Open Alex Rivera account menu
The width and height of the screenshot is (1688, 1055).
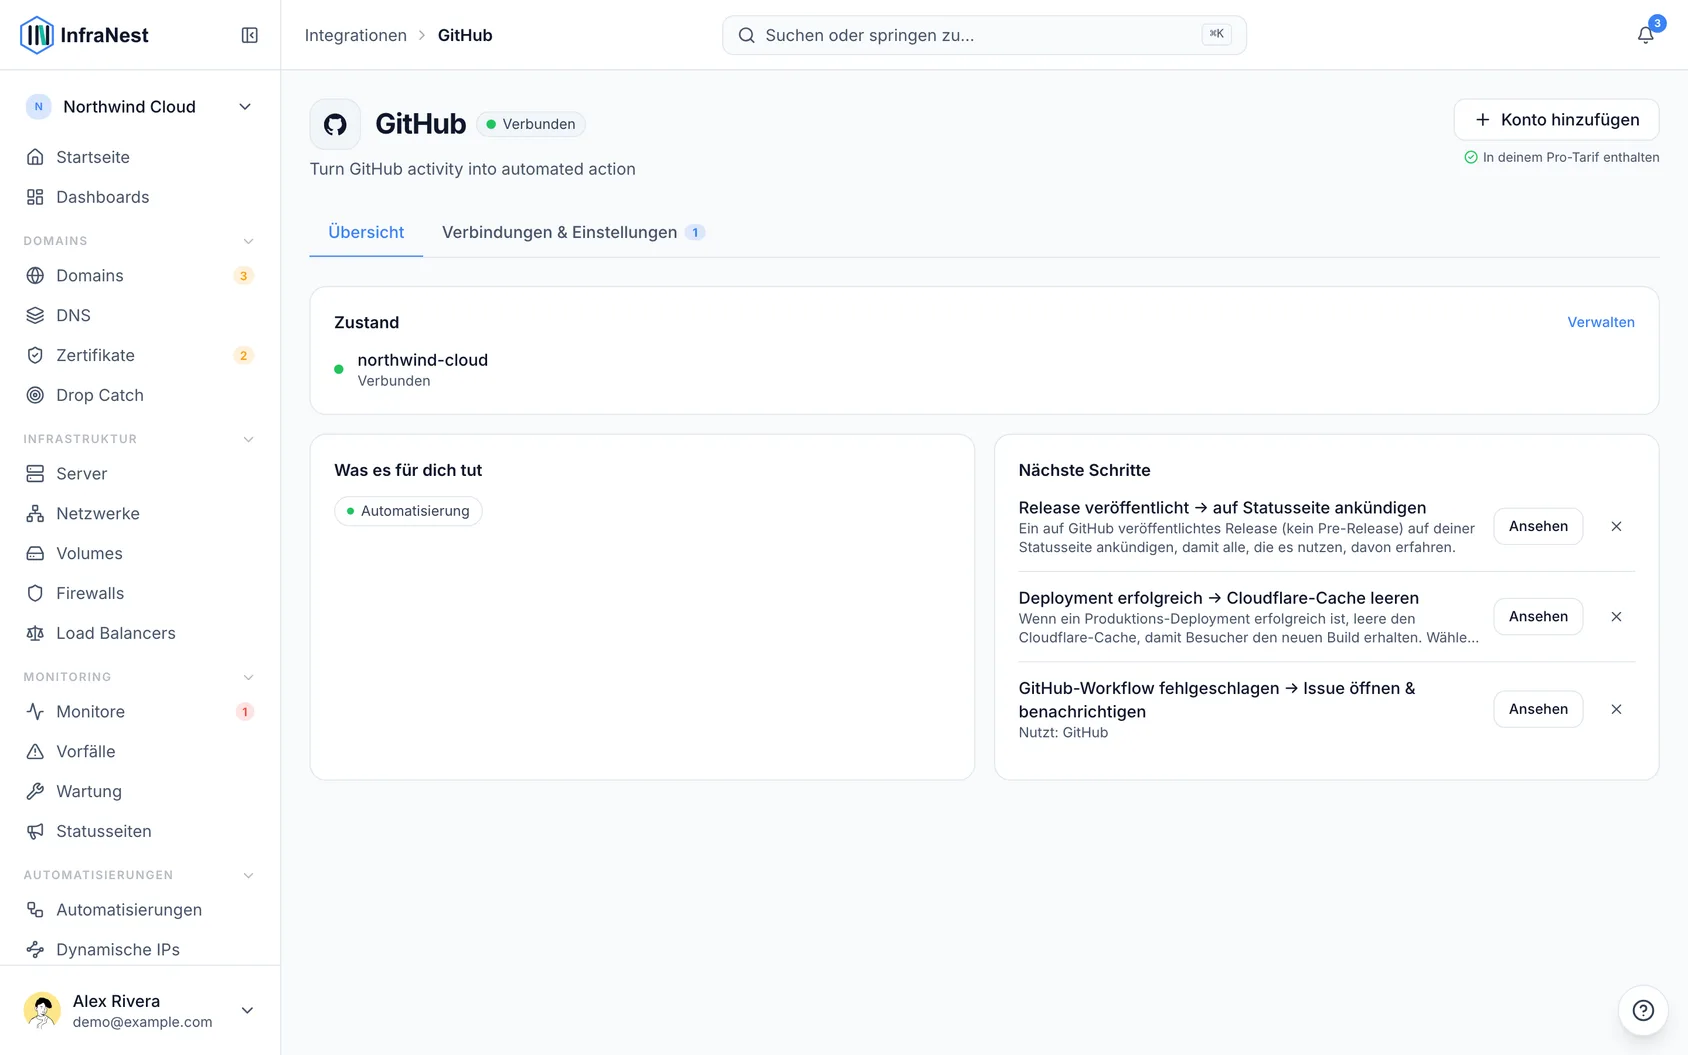pyautogui.click(x=140, y=1010)
